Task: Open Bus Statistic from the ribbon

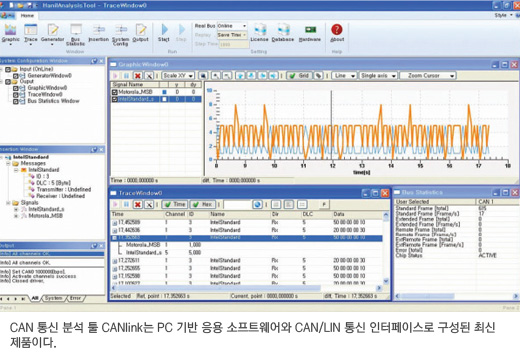Action: [x=75, y=35]
